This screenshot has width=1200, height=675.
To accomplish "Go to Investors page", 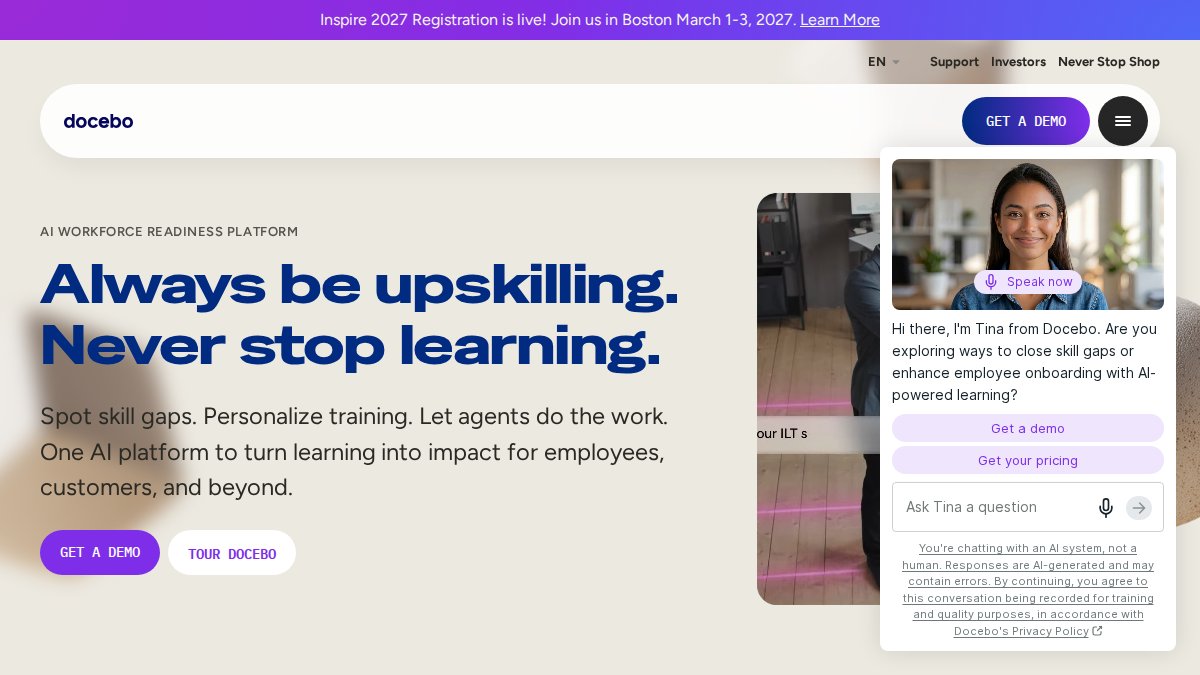I will point(1018,62).
